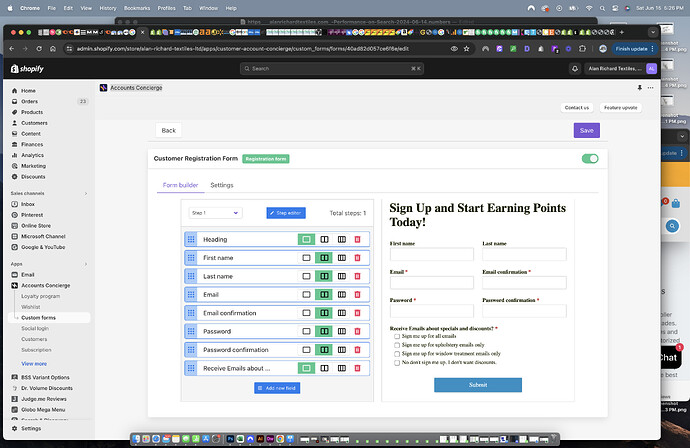Add new field to form
Viewport: 690px width, 448px height.
click(x=277, y=388)
